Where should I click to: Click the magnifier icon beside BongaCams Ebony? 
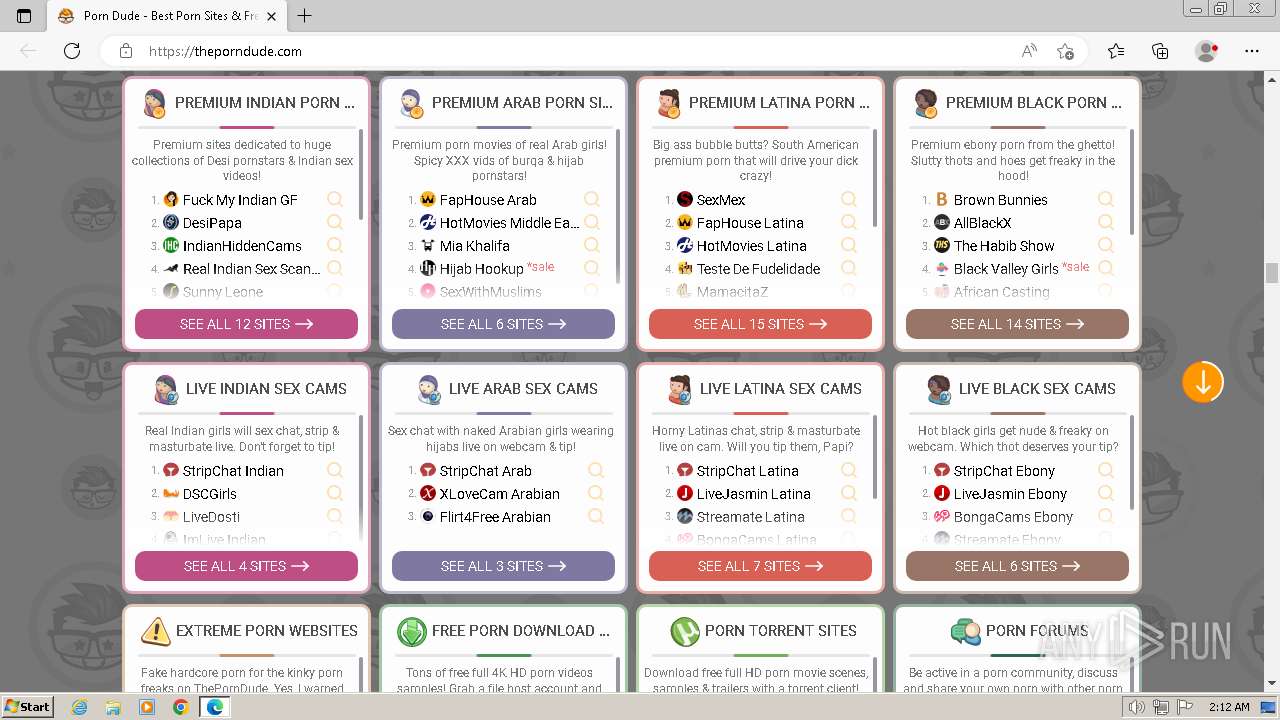(x=1106, y=516)
